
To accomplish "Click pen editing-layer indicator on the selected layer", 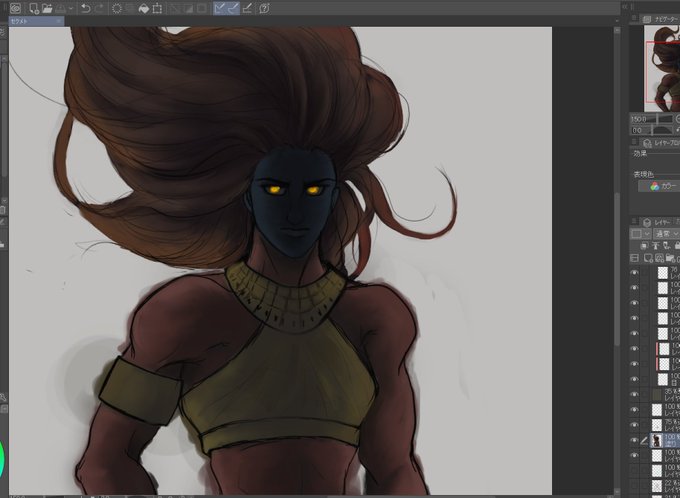I will click(x=644, y=441).
